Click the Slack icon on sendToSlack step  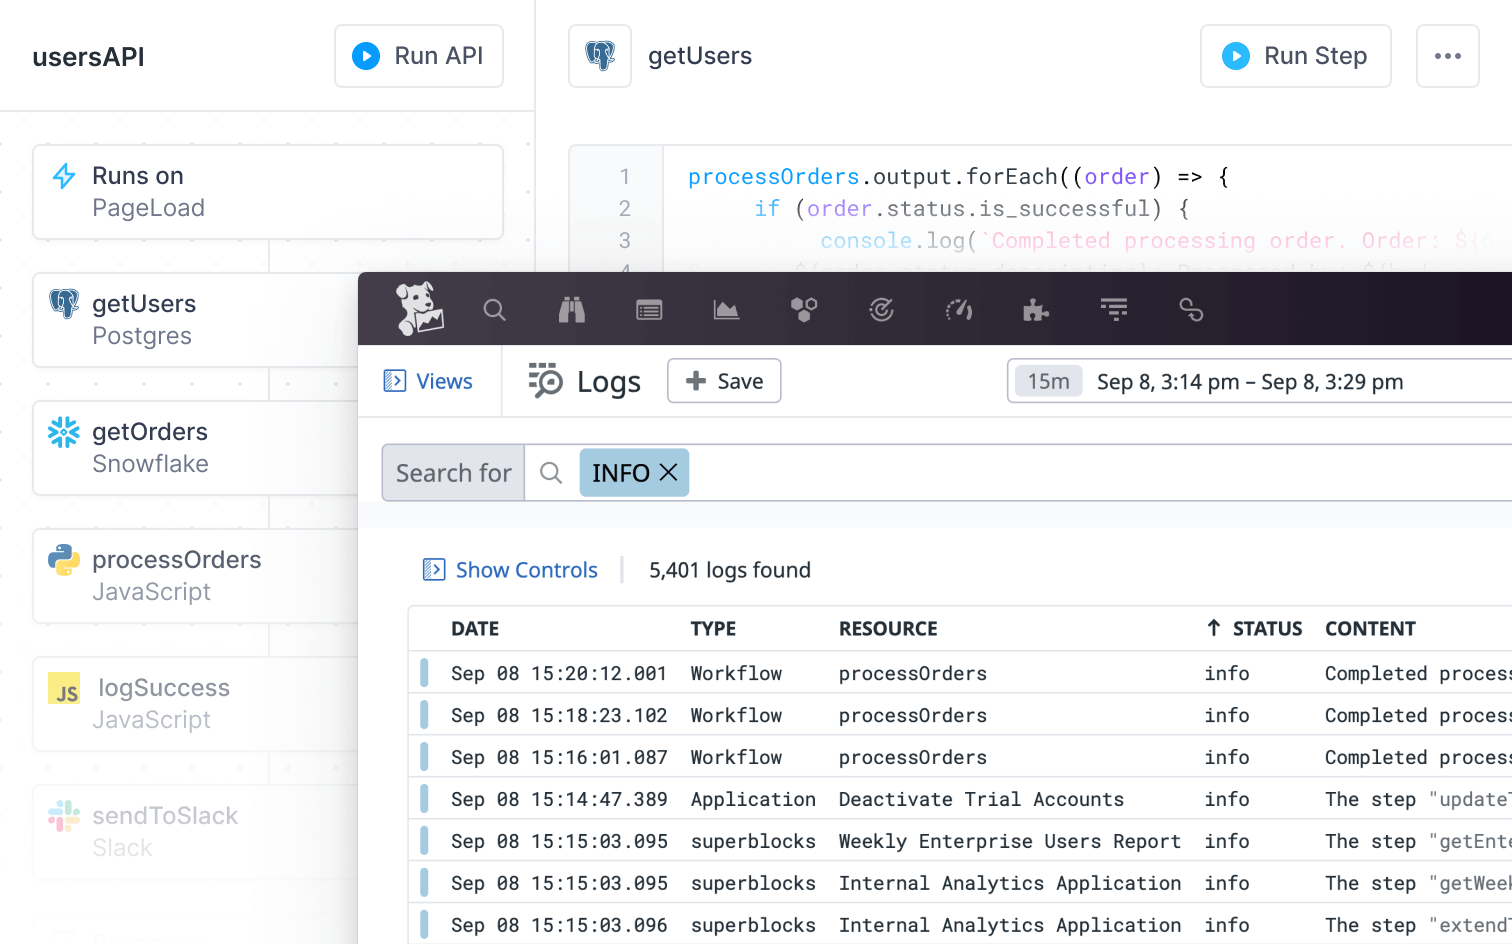63,815
